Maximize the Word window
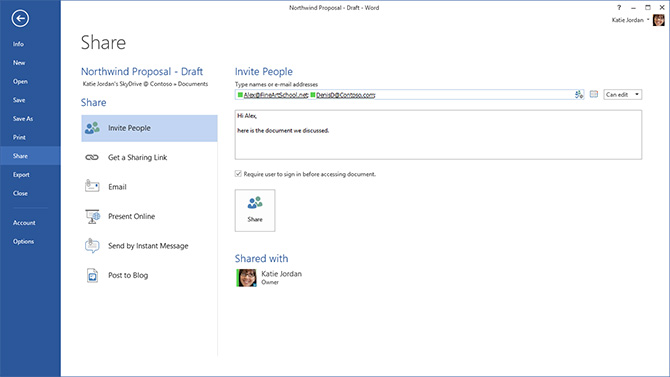The width and height of the screenshot is (670, 377). coord(648,8)
